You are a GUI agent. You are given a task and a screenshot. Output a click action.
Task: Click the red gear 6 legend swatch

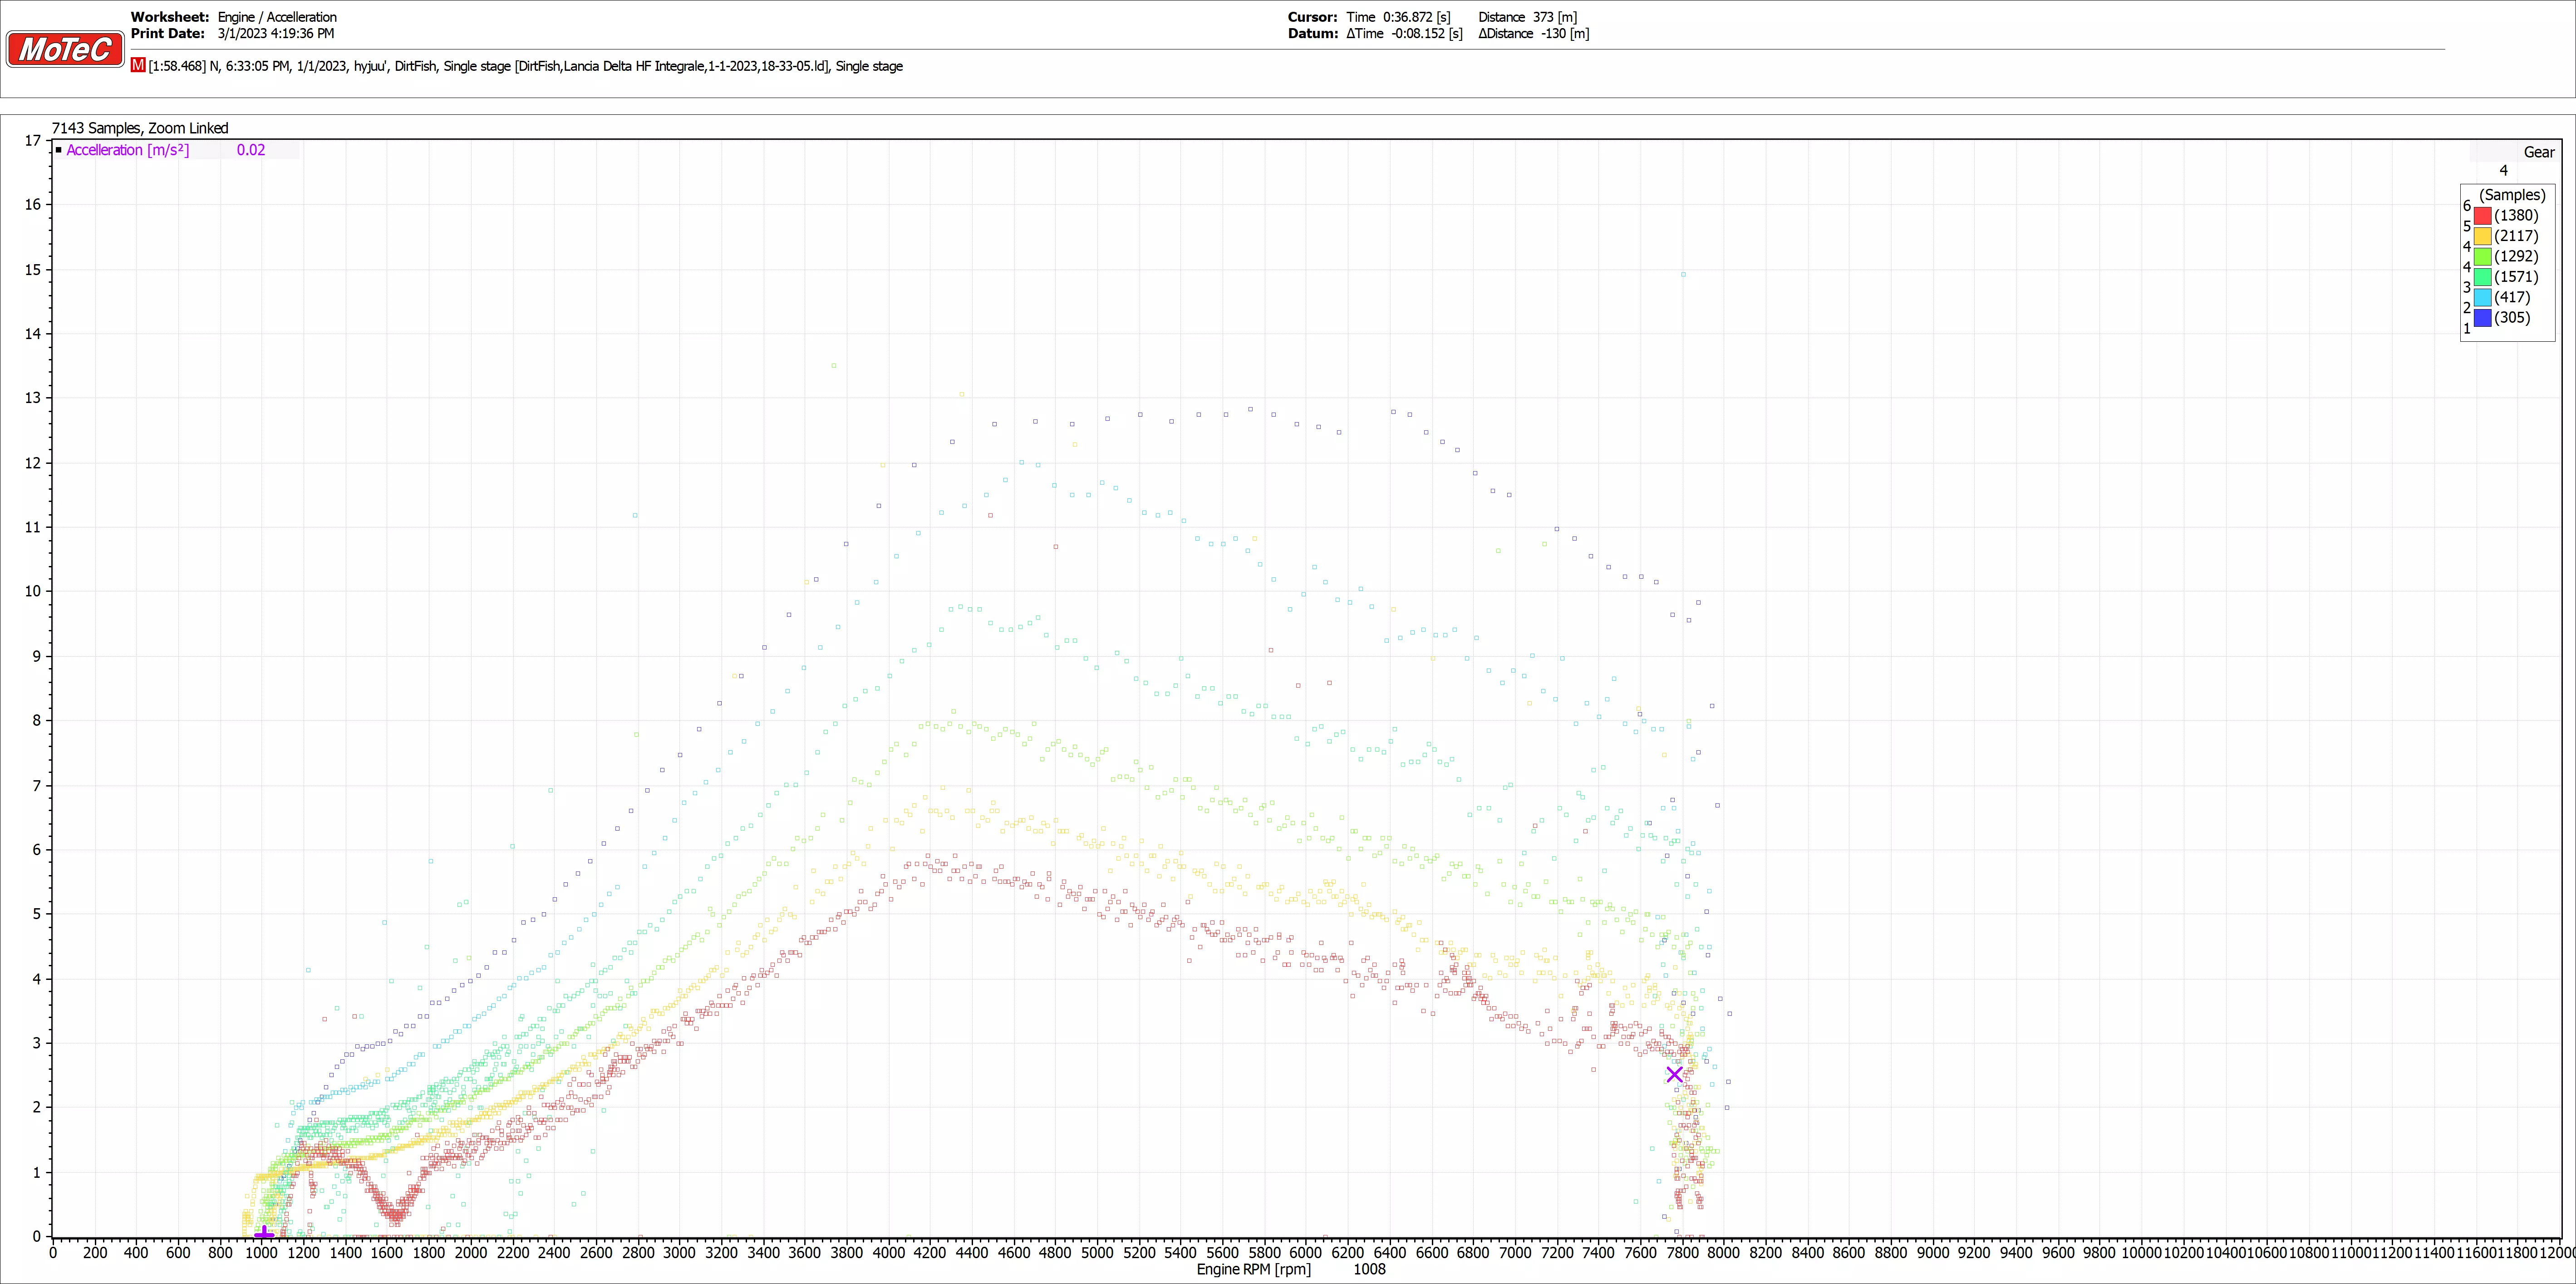coord(2483,216)
